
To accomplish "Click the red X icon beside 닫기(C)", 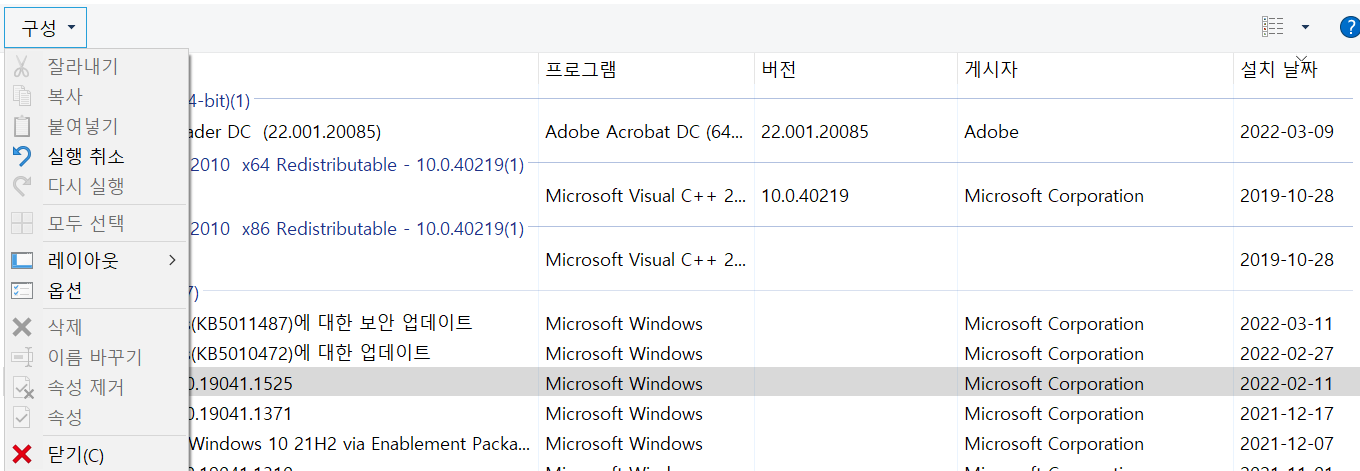I will (22, 455).
